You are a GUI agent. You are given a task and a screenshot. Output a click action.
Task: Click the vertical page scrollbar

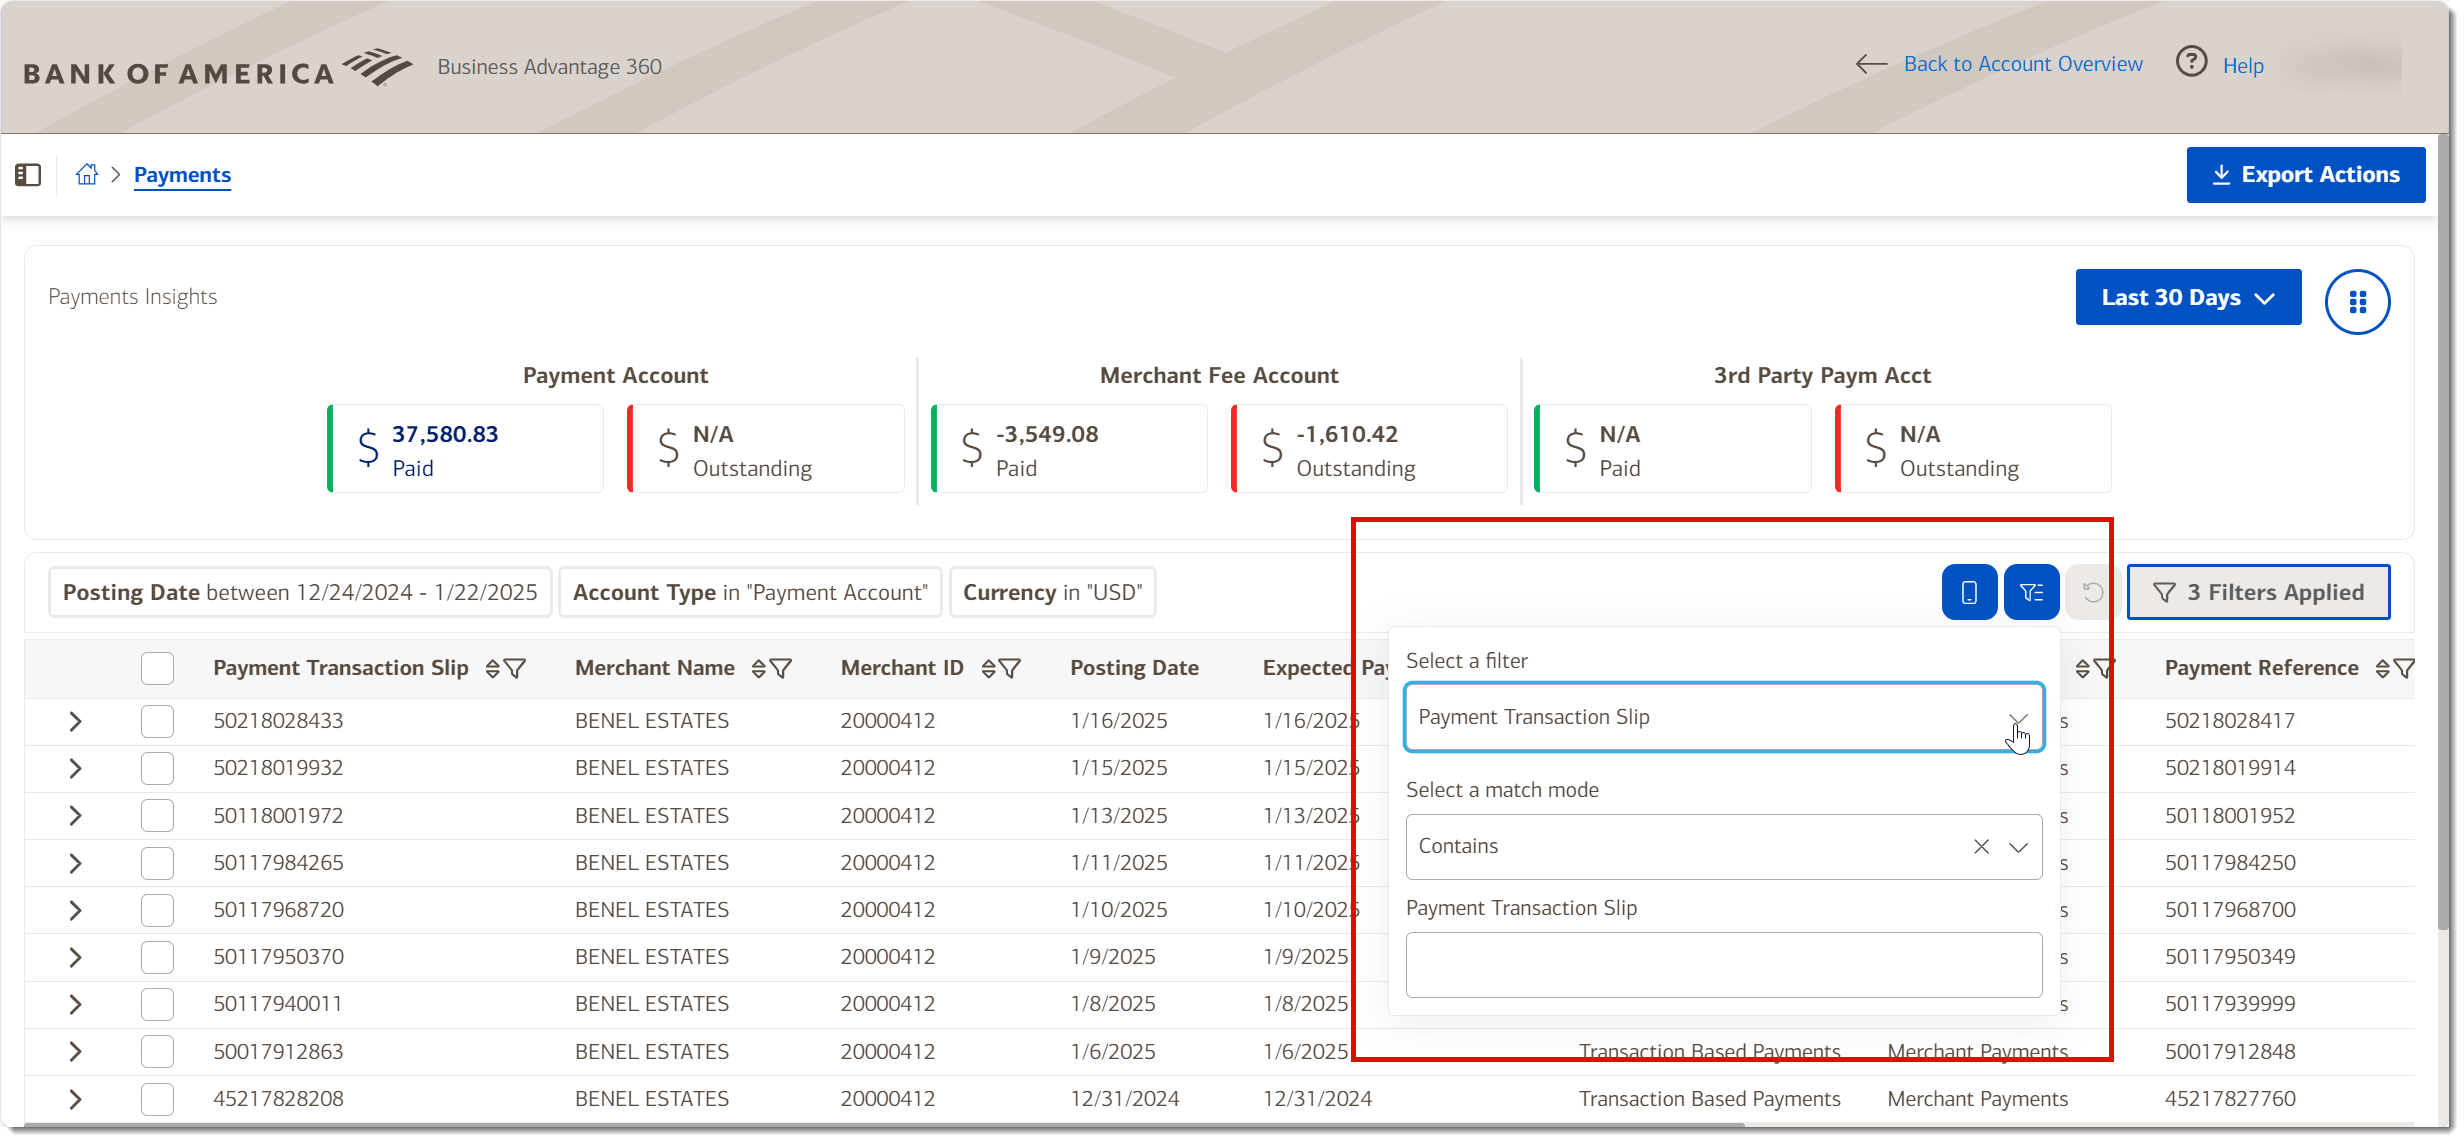(2445, 530)
